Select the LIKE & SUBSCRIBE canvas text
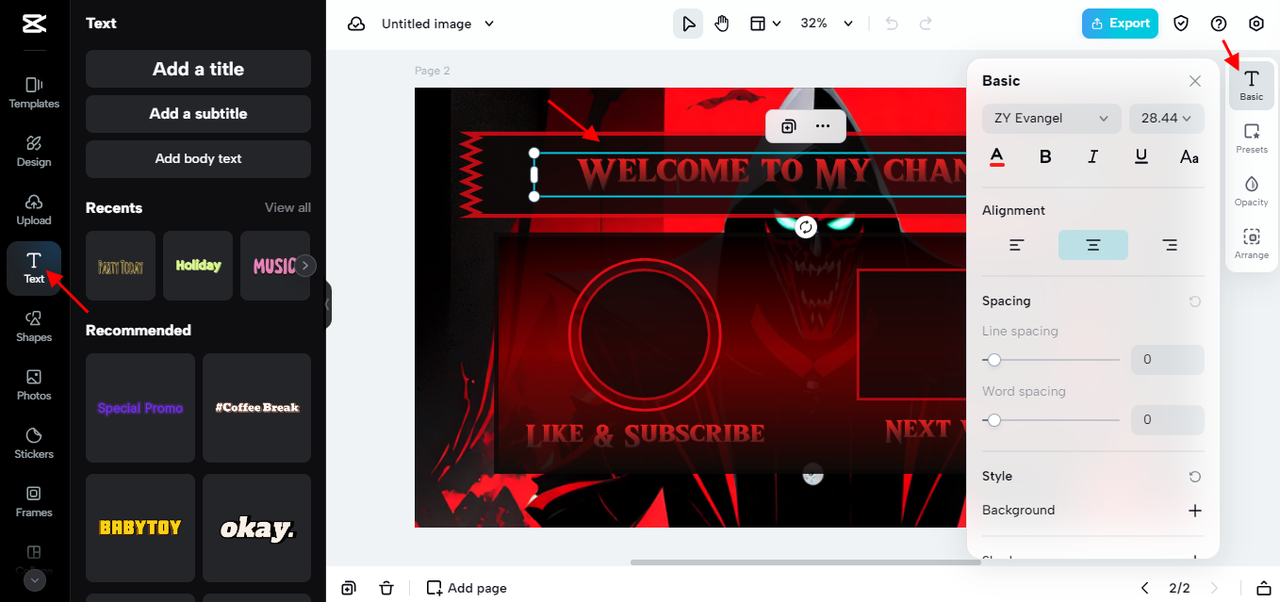 click(645, 435)
